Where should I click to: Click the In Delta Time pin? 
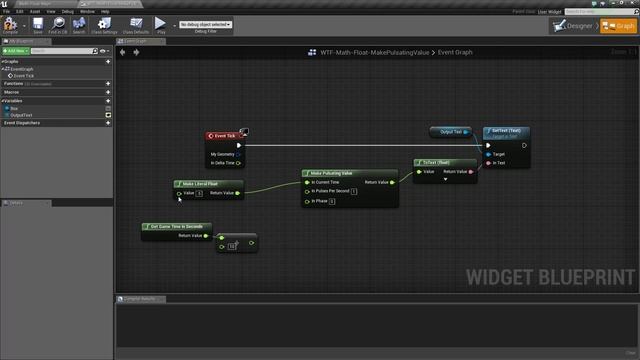click(238, 163)
